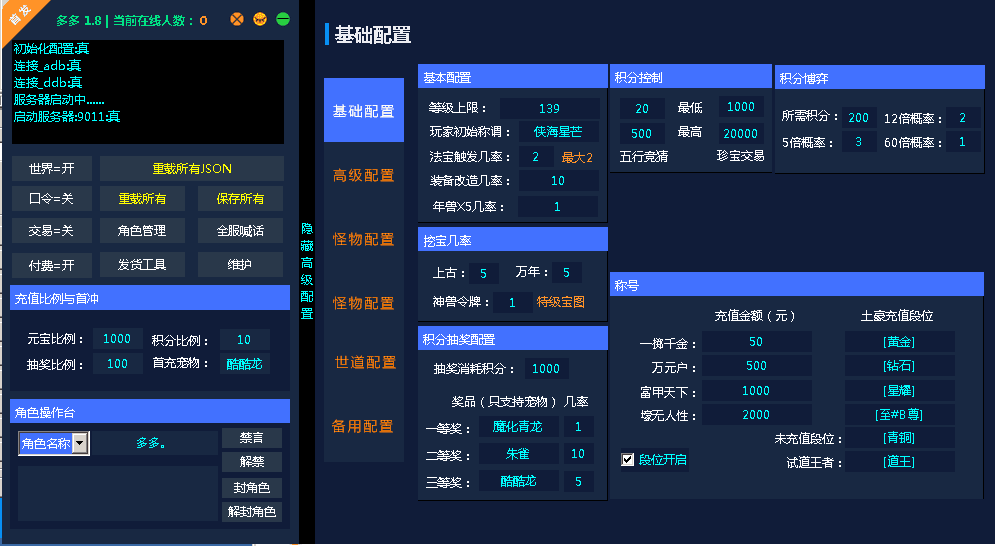Viewport: 995px width, 546px height.
Task: Toggle the 世界=开 switch button
Action: click(x=52, y=168)
